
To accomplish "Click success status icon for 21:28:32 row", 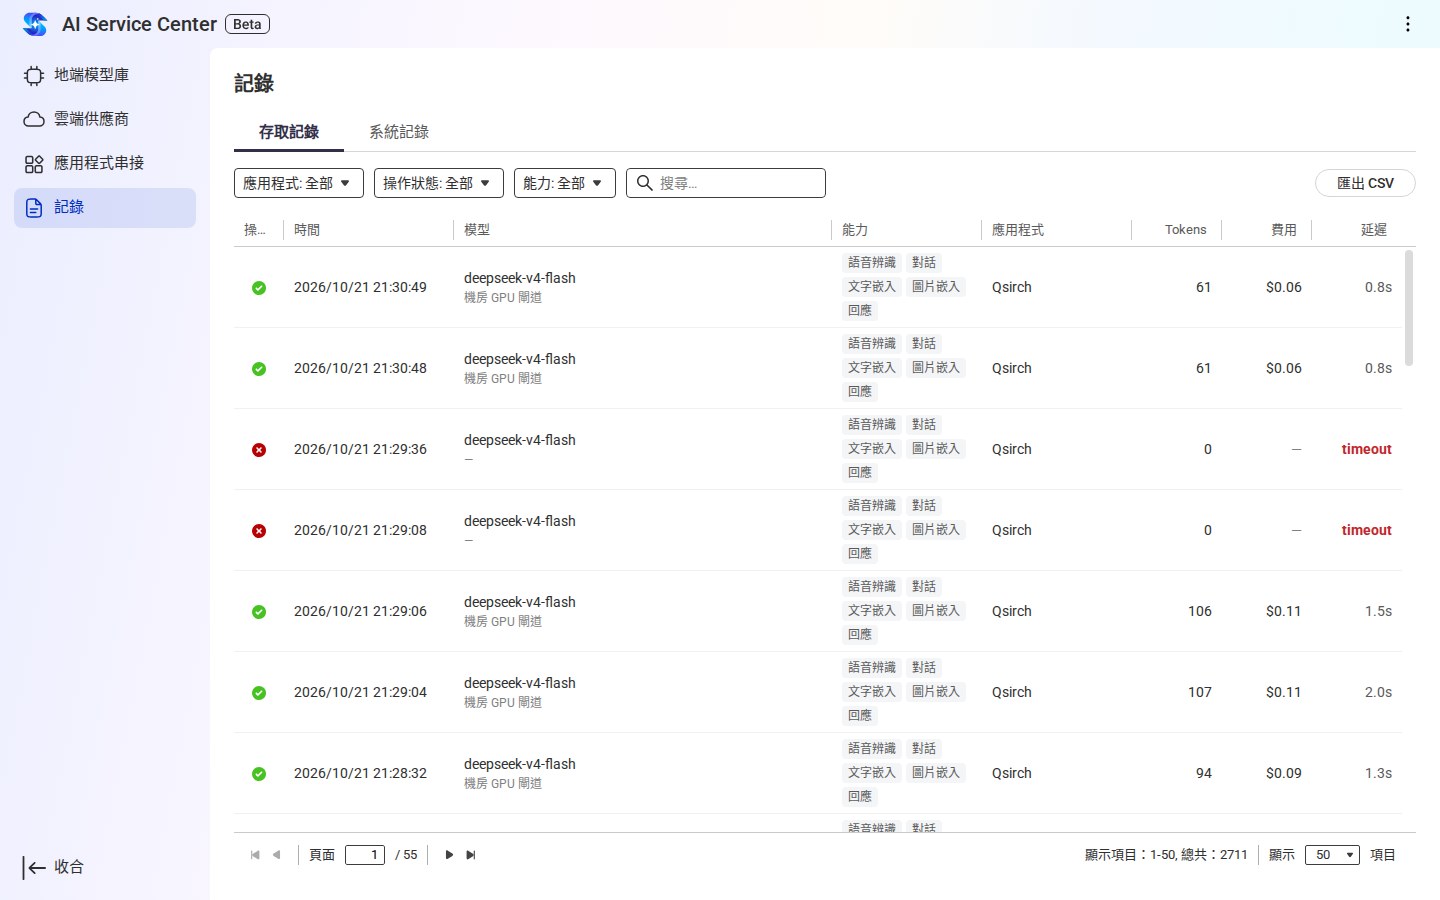I will pyautogui.click(x=259, y=774).
